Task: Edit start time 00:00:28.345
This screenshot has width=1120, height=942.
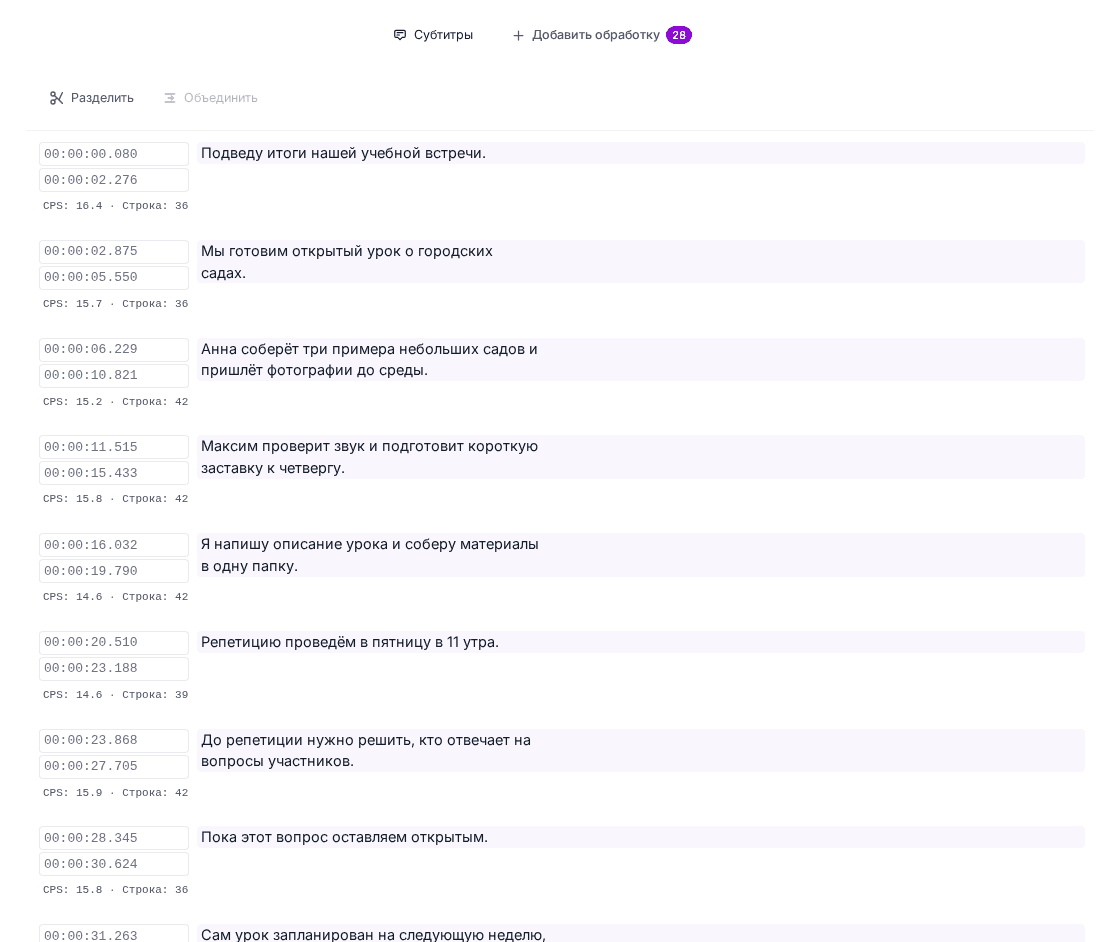Action: tap(114, 838)
